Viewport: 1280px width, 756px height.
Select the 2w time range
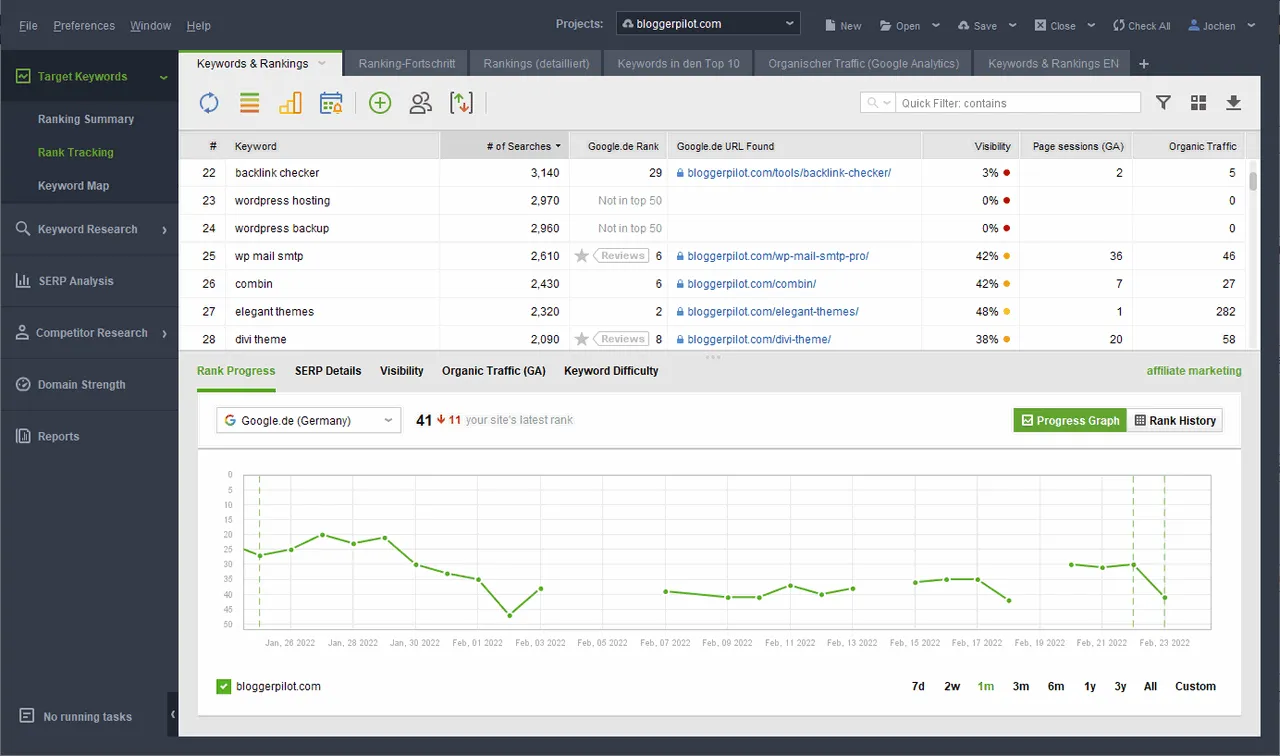pyautogui.click(x=952, y=686)
